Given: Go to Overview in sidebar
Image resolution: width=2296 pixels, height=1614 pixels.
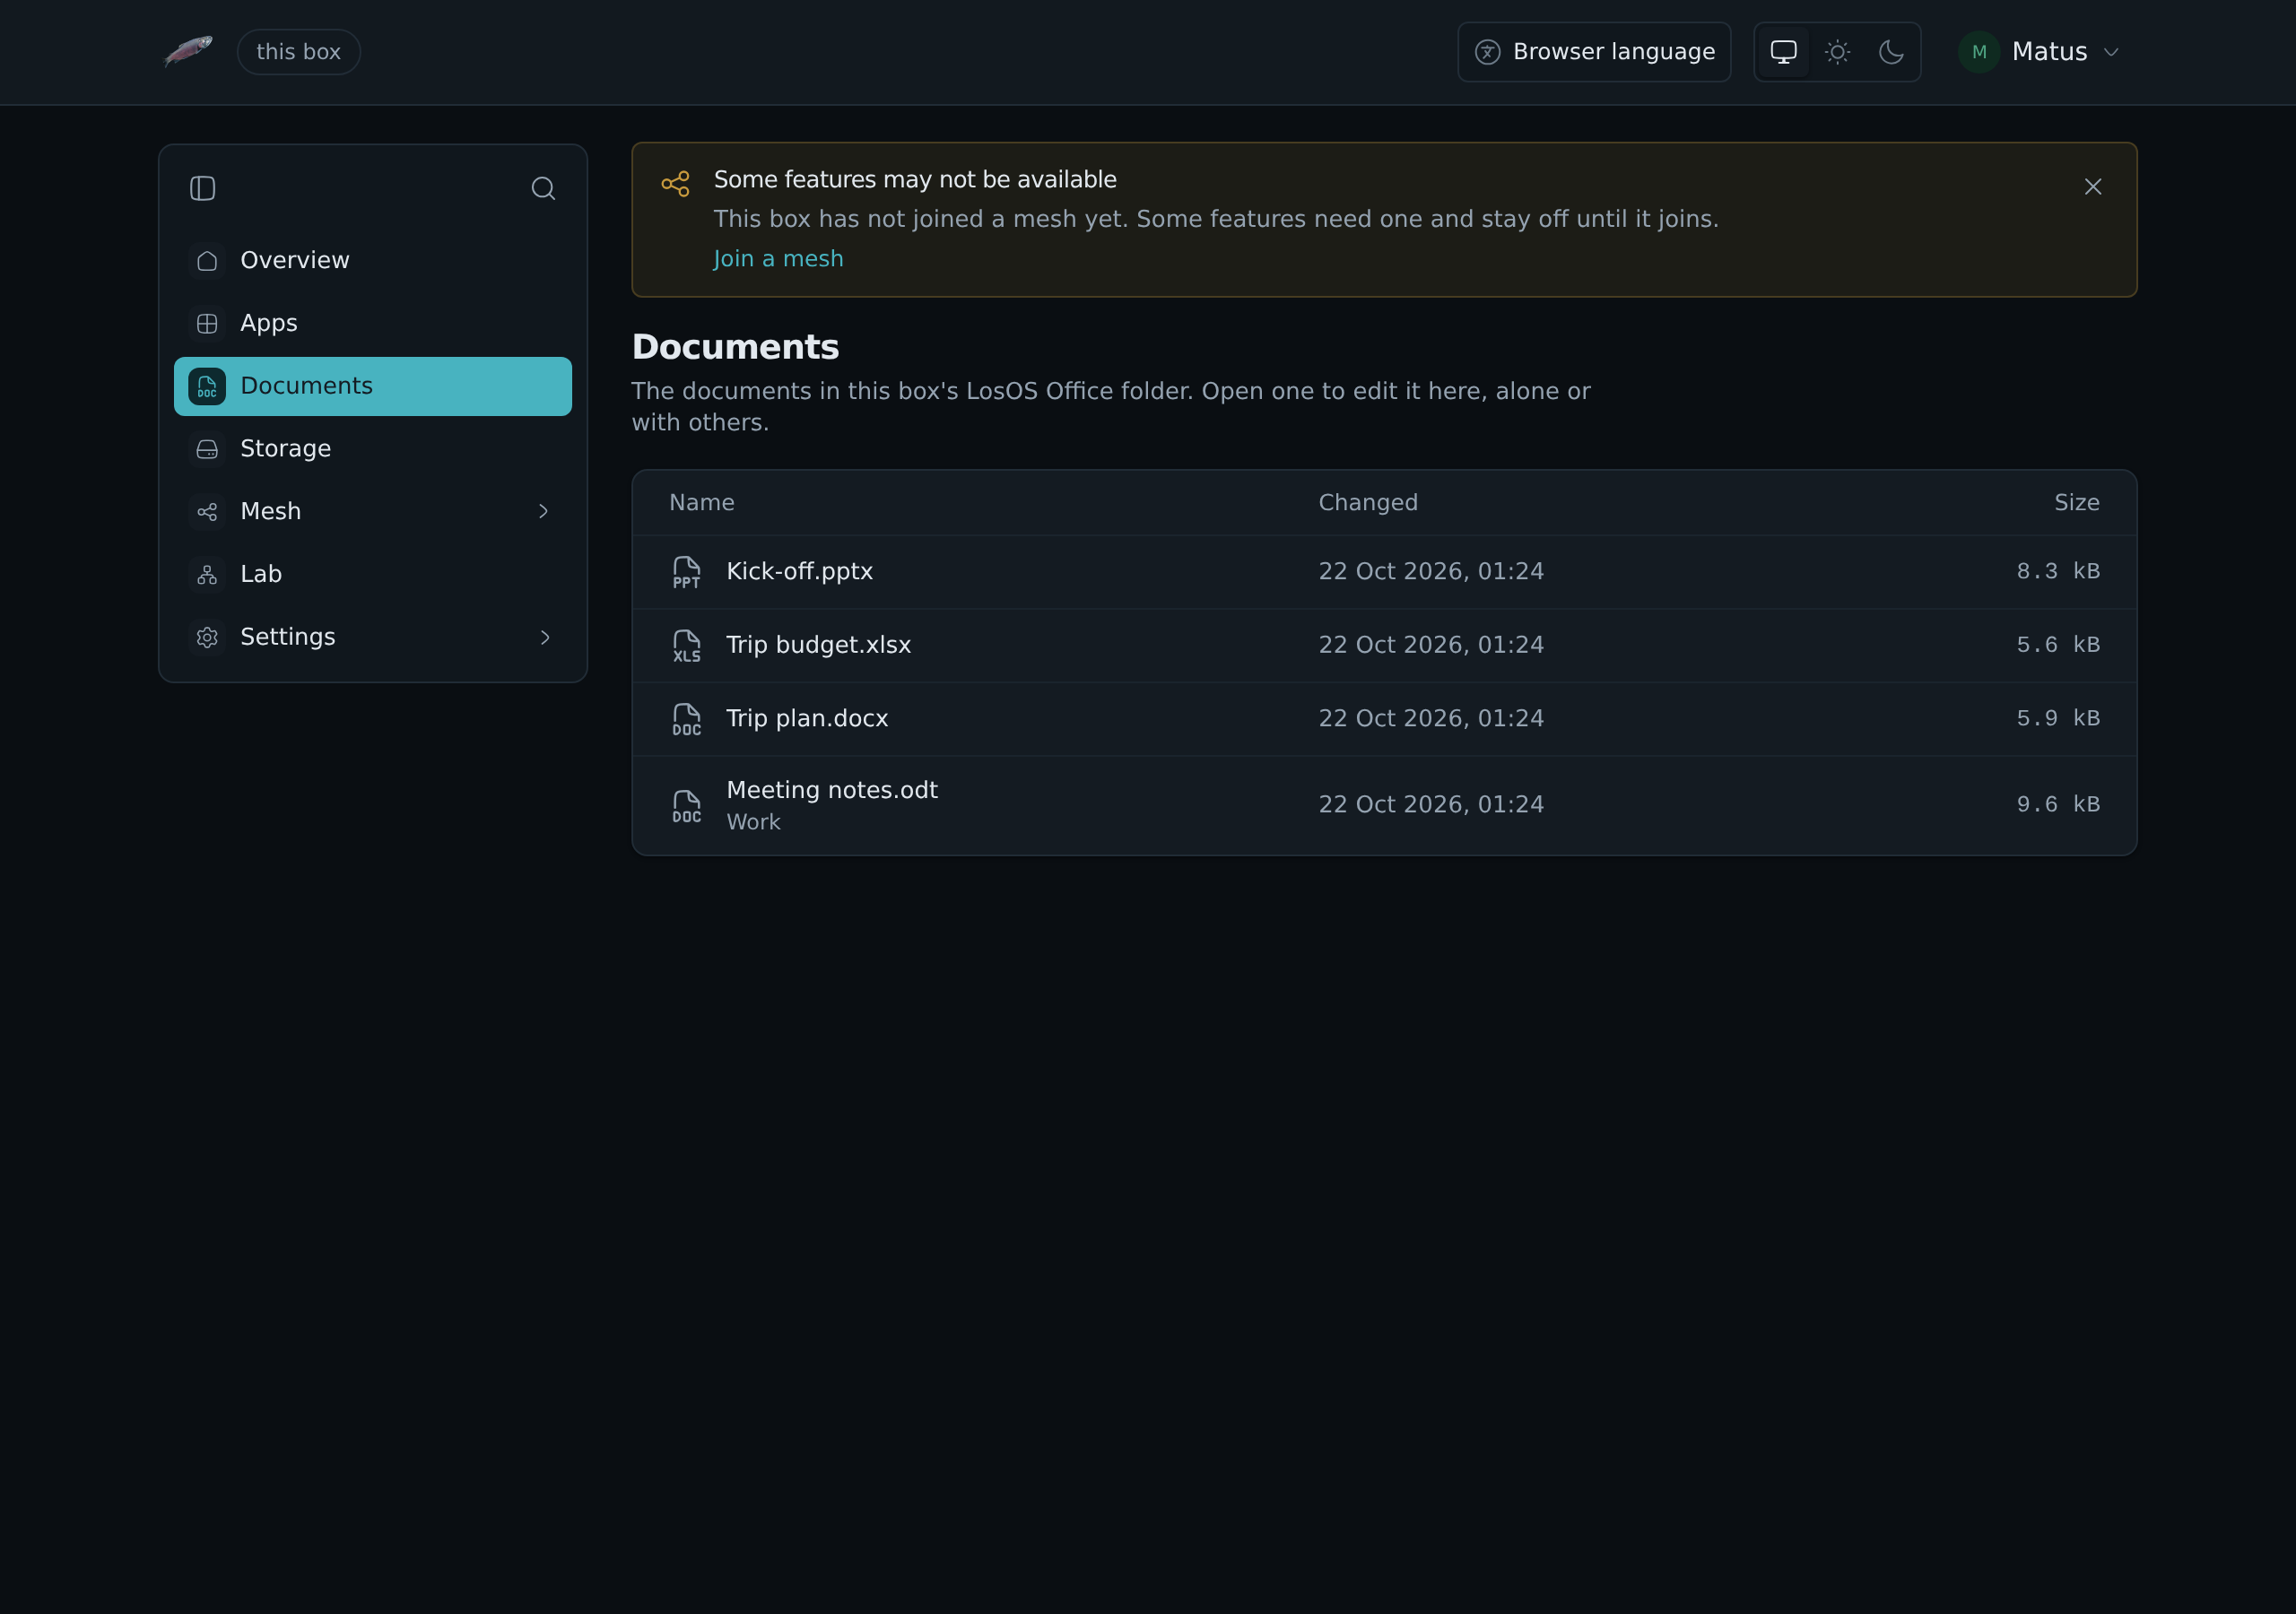Looking at the screenshot, I should (373, 261).
